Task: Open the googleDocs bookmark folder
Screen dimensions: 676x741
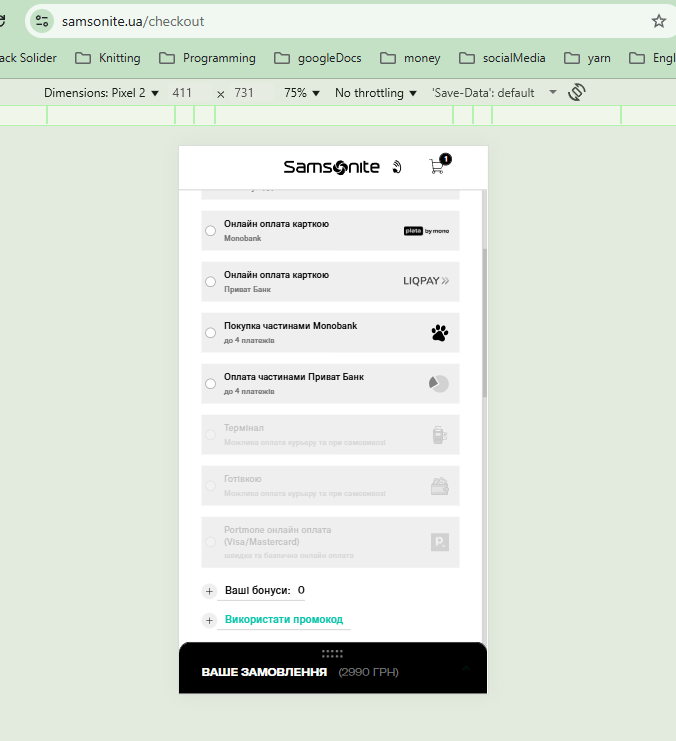Action: tap(318, 58)
